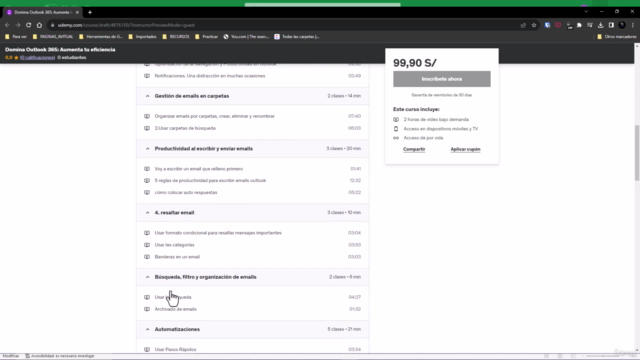Click 5 reglas de productividad lesson title
This screenshot has height=360, width=640.
[x=210, y=180]
